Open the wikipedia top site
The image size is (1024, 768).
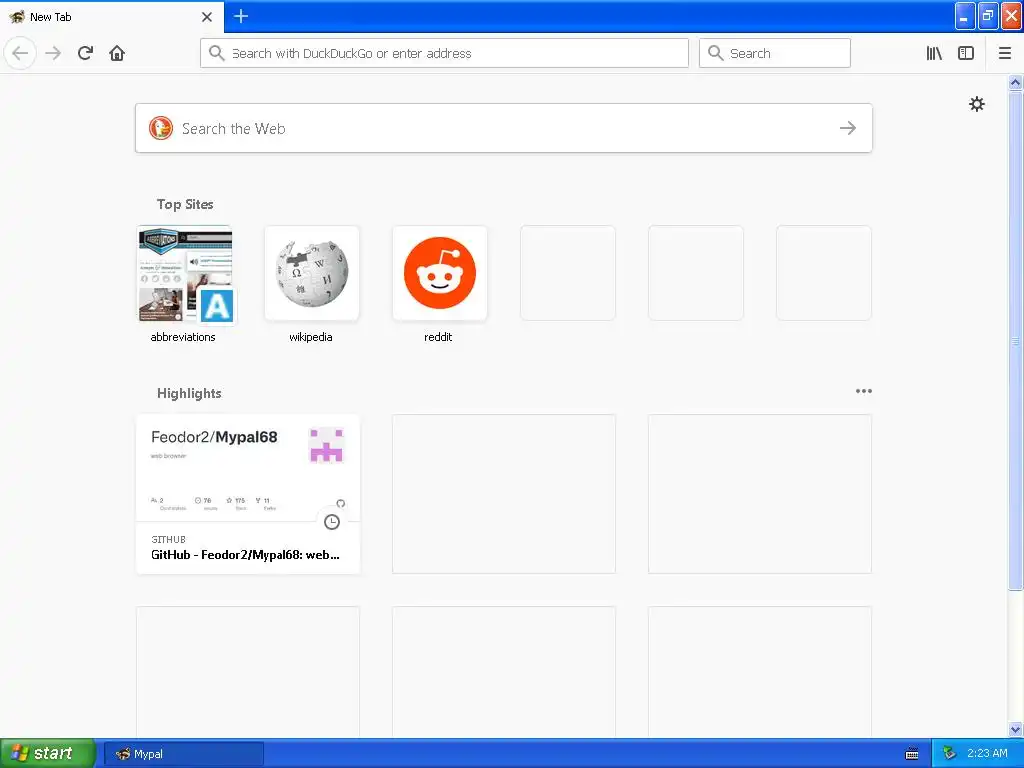(312, 284)
